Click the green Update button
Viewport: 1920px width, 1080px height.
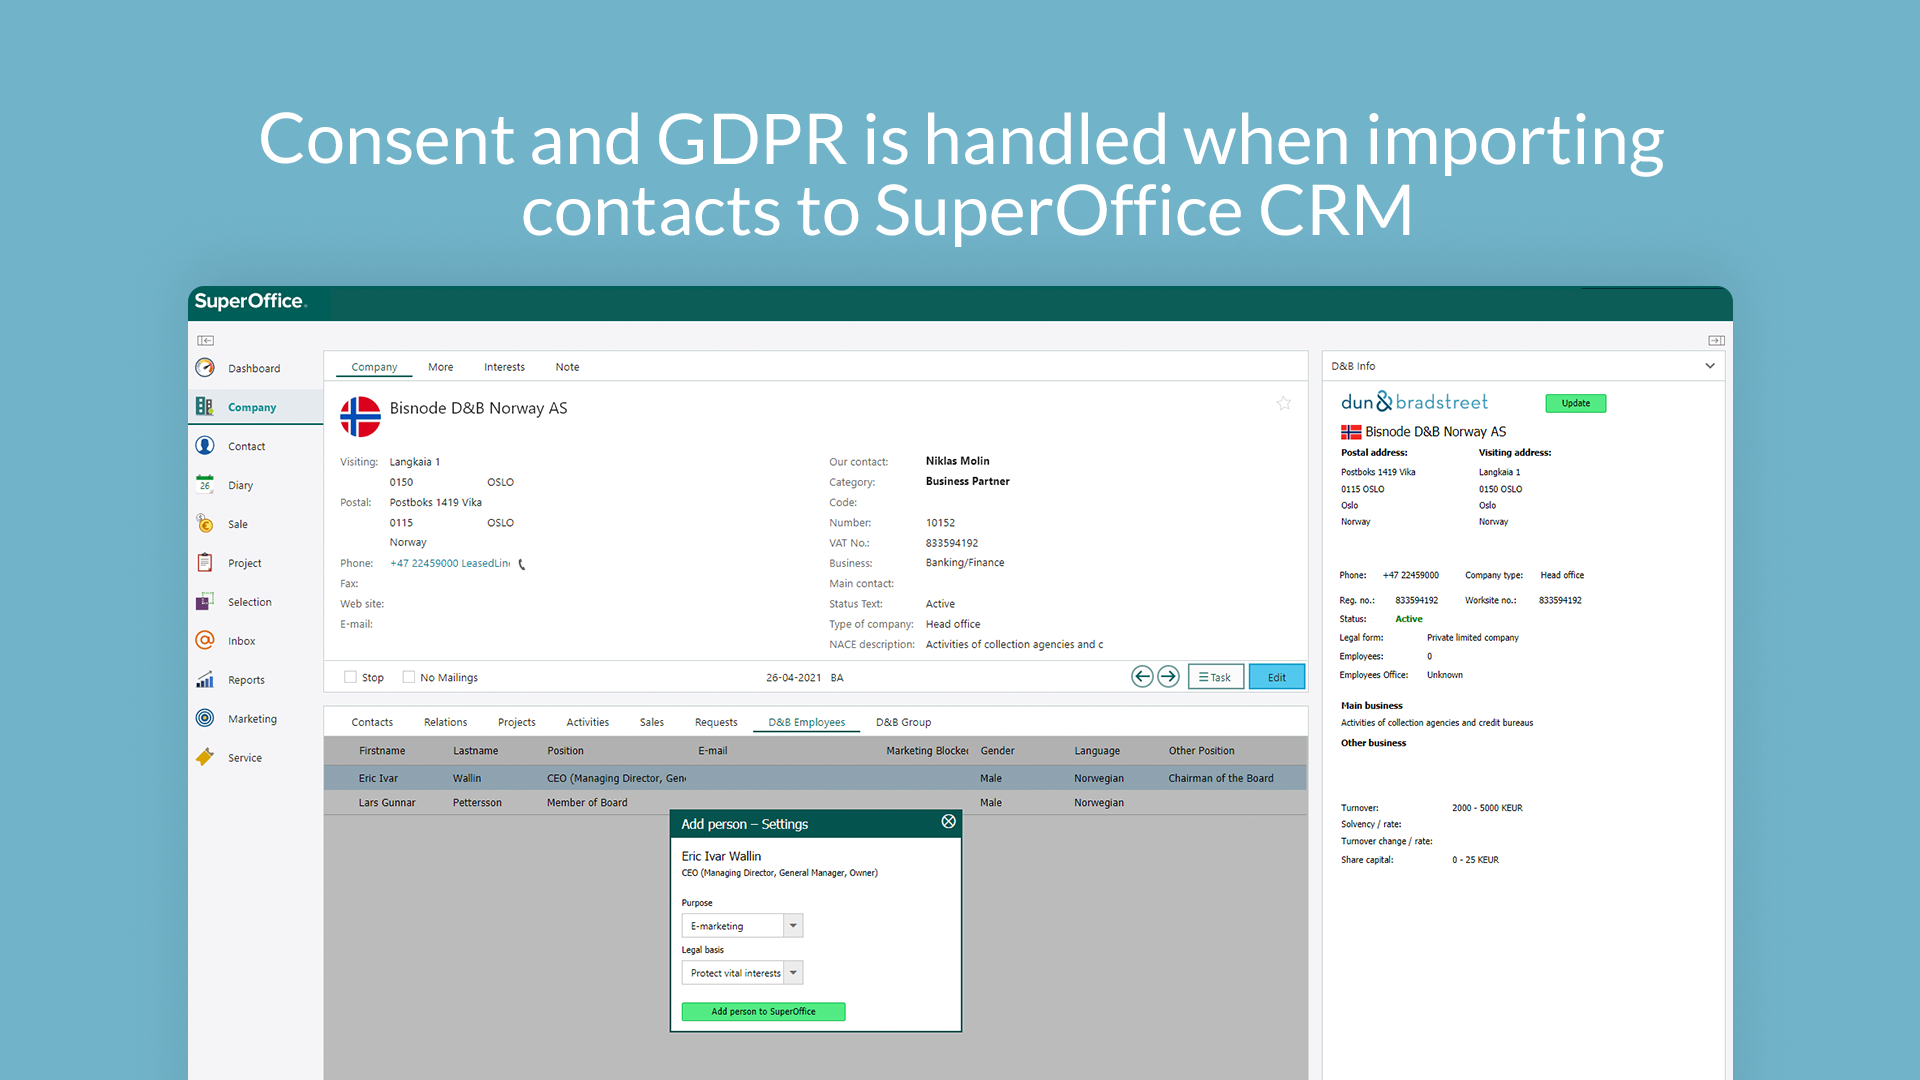(x=1576, y=403)
